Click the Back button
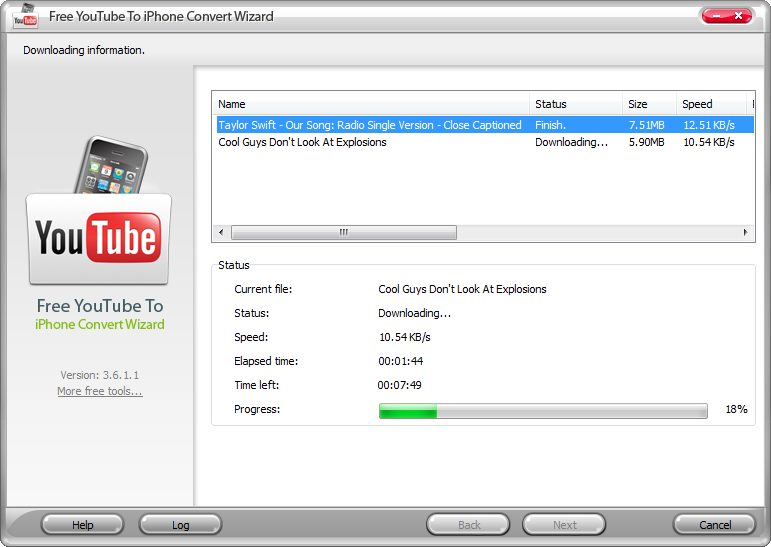This screenshot has width=771, height=547. pyautogui.click(x=468, y=525)
